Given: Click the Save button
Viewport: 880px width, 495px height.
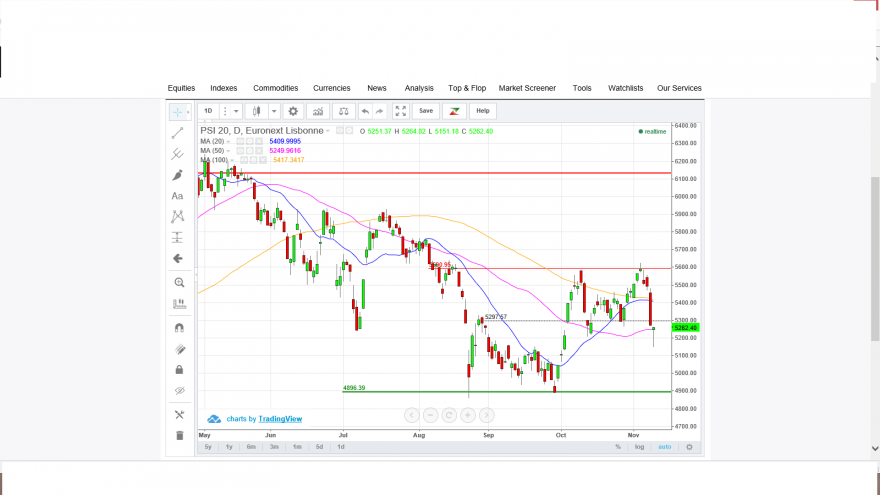Looking at the screenshot, I should 426,111.
